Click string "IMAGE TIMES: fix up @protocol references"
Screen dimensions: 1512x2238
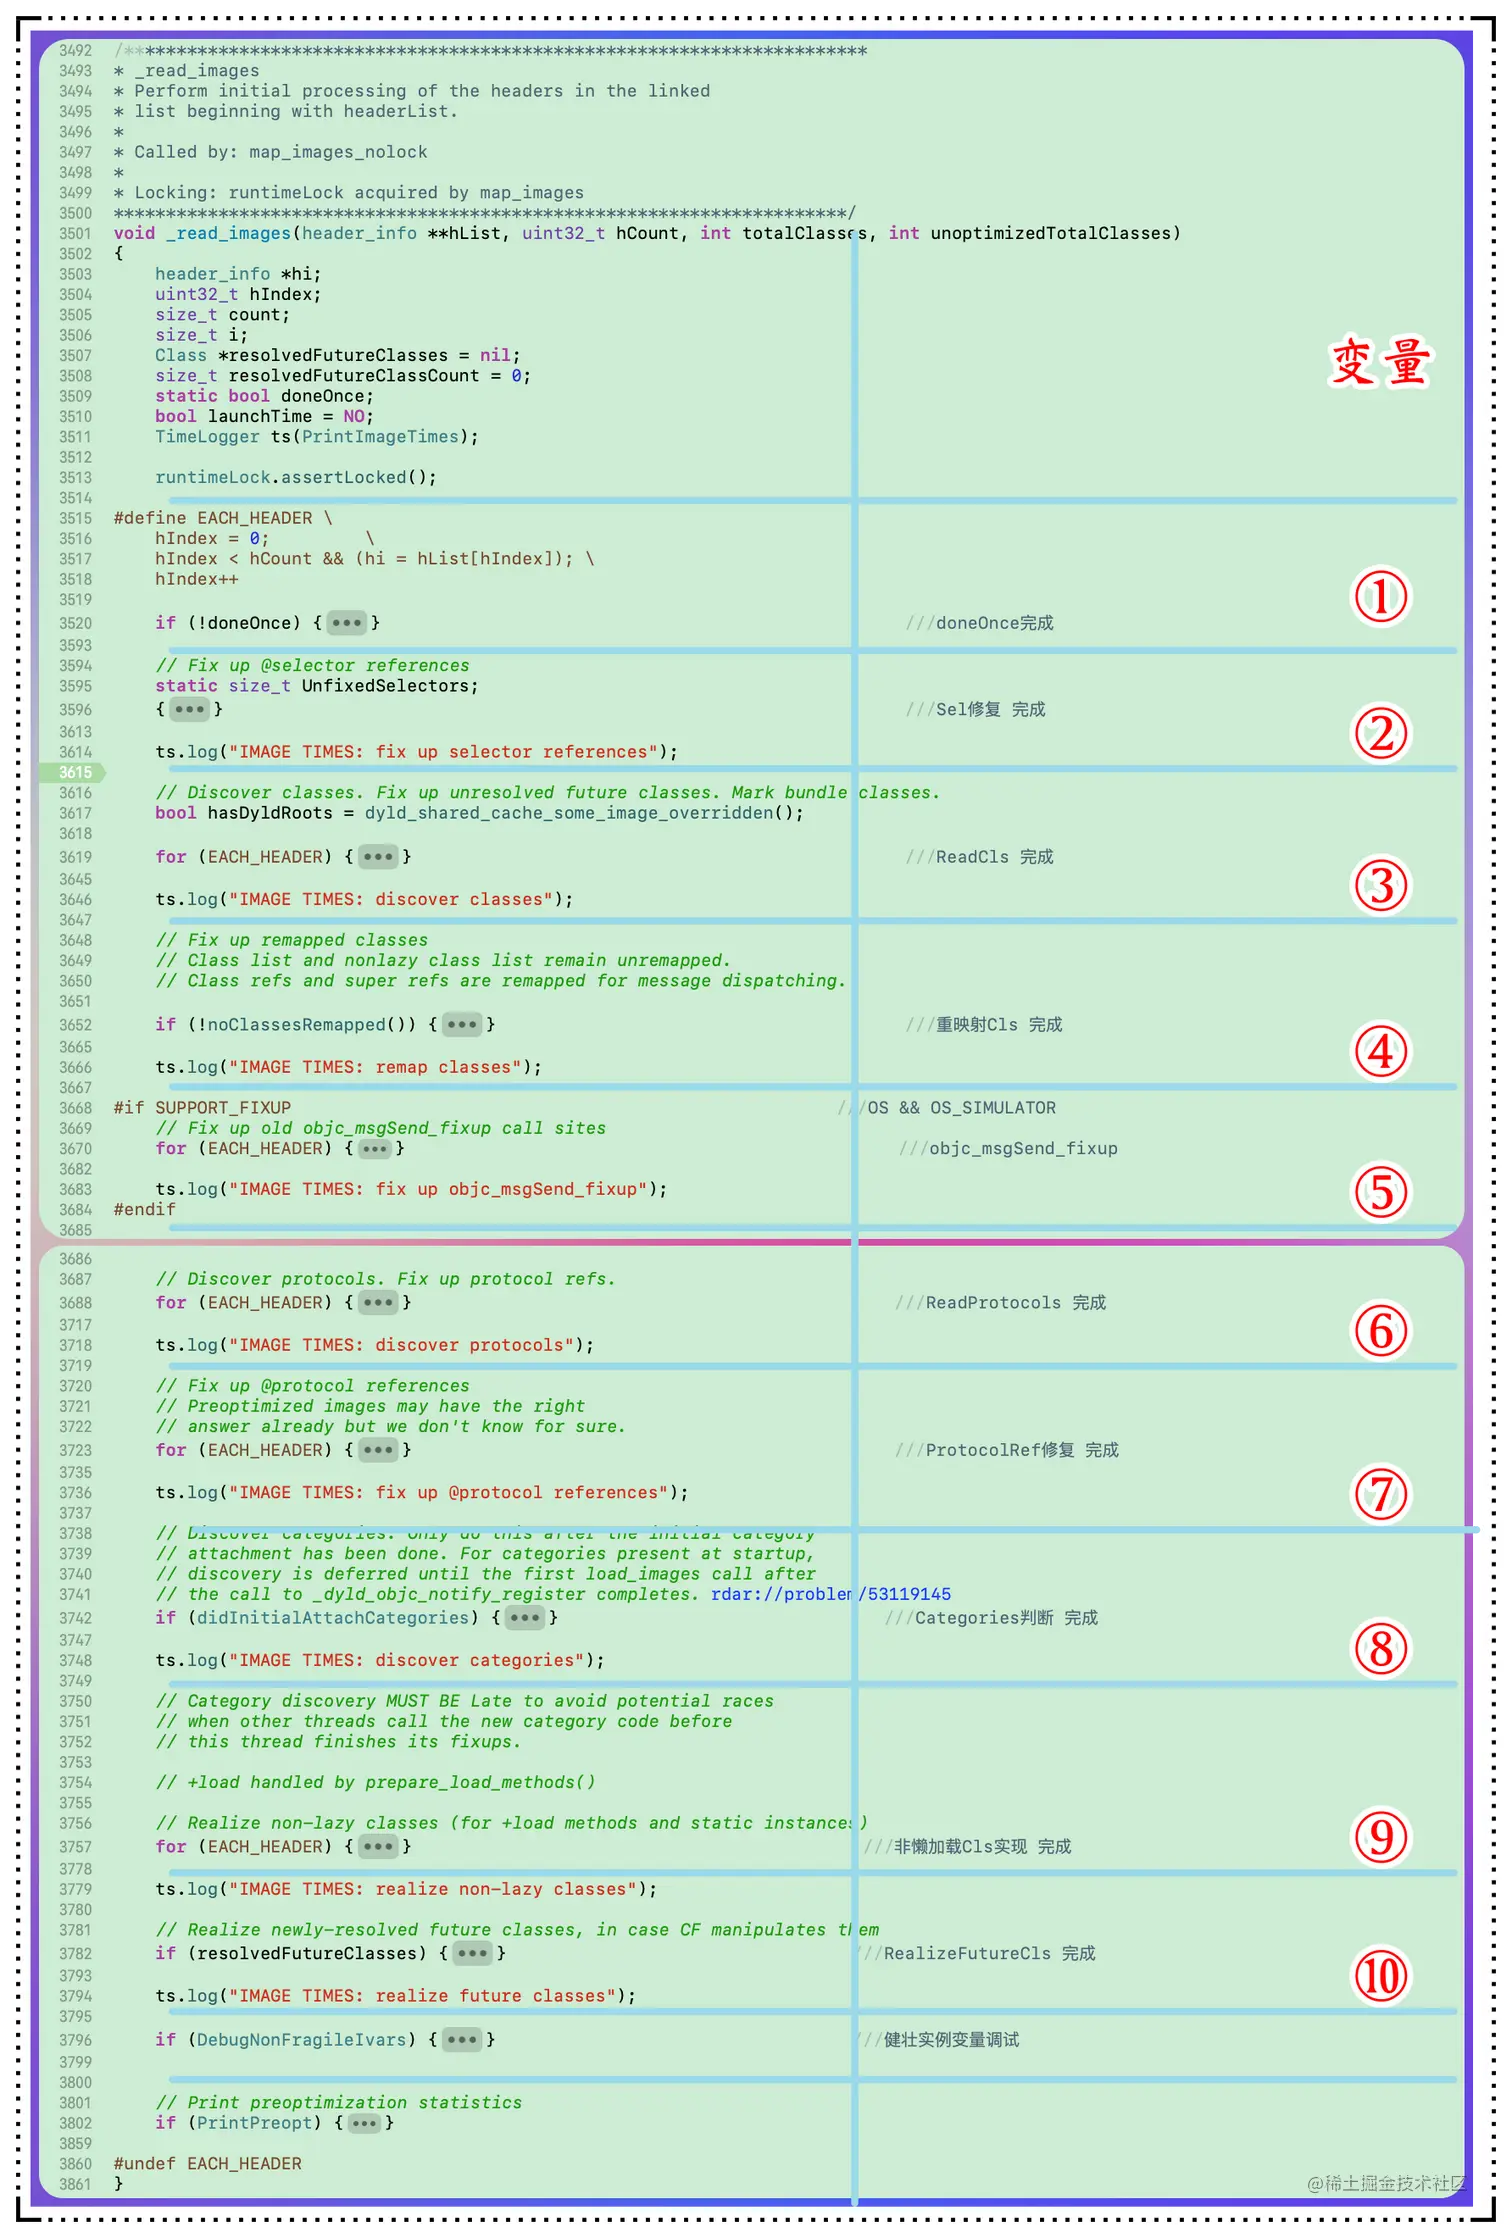(449, 1493)
